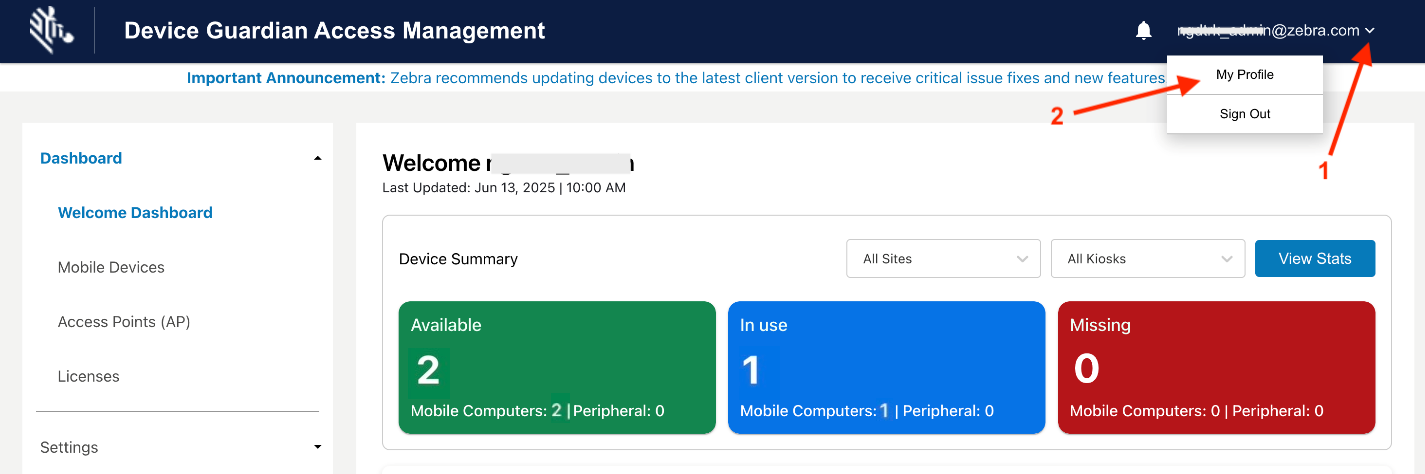Open Access Points (AP) page
Viewport: 1425px width, 474px height.
click(x=124, y=322)
